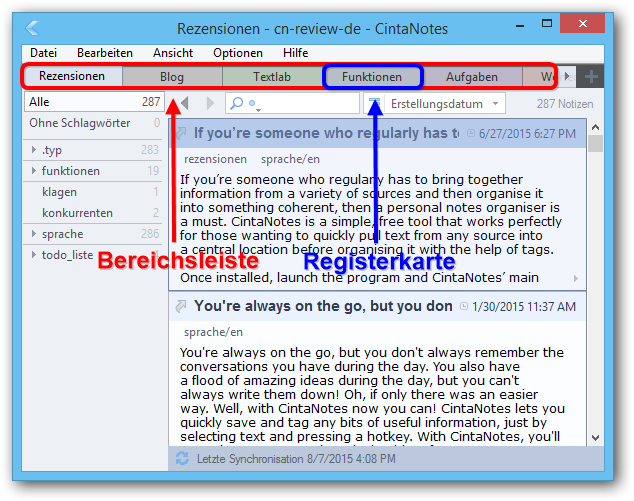Click the magnifier search options icon
The image size is (634, 501).
click(x=237, y=104)
